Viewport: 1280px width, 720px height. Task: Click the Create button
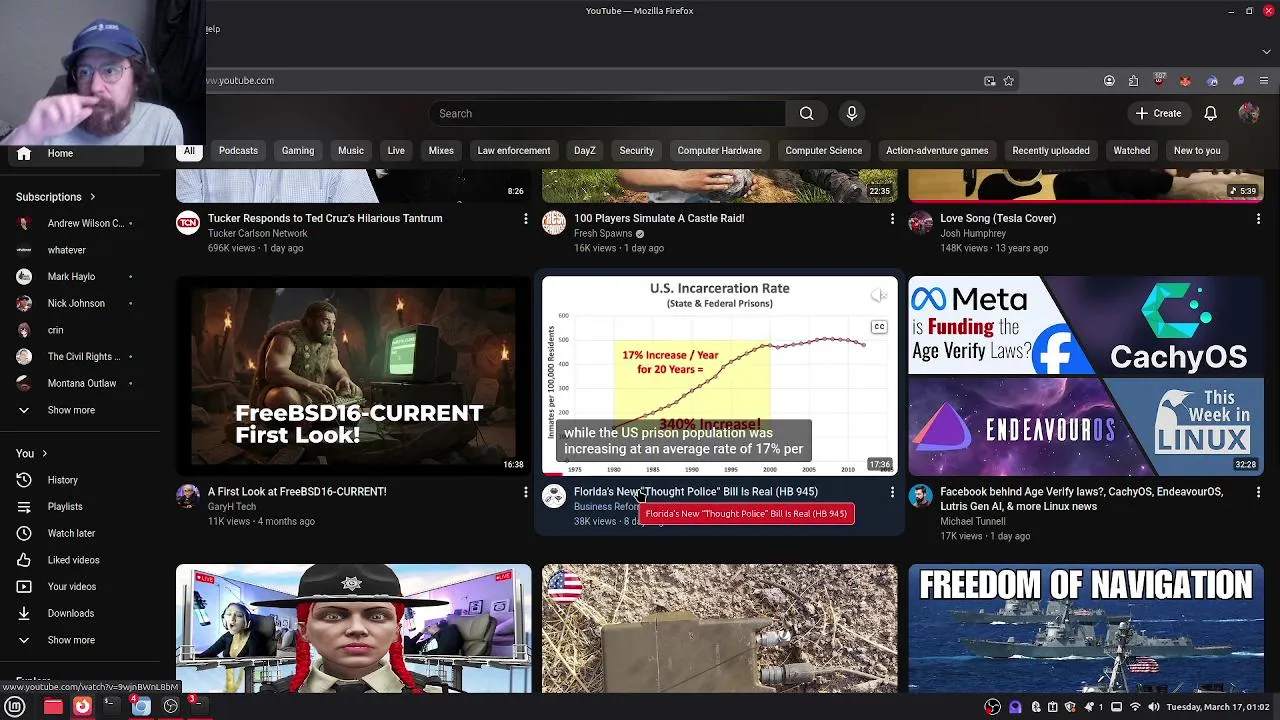1159,113
